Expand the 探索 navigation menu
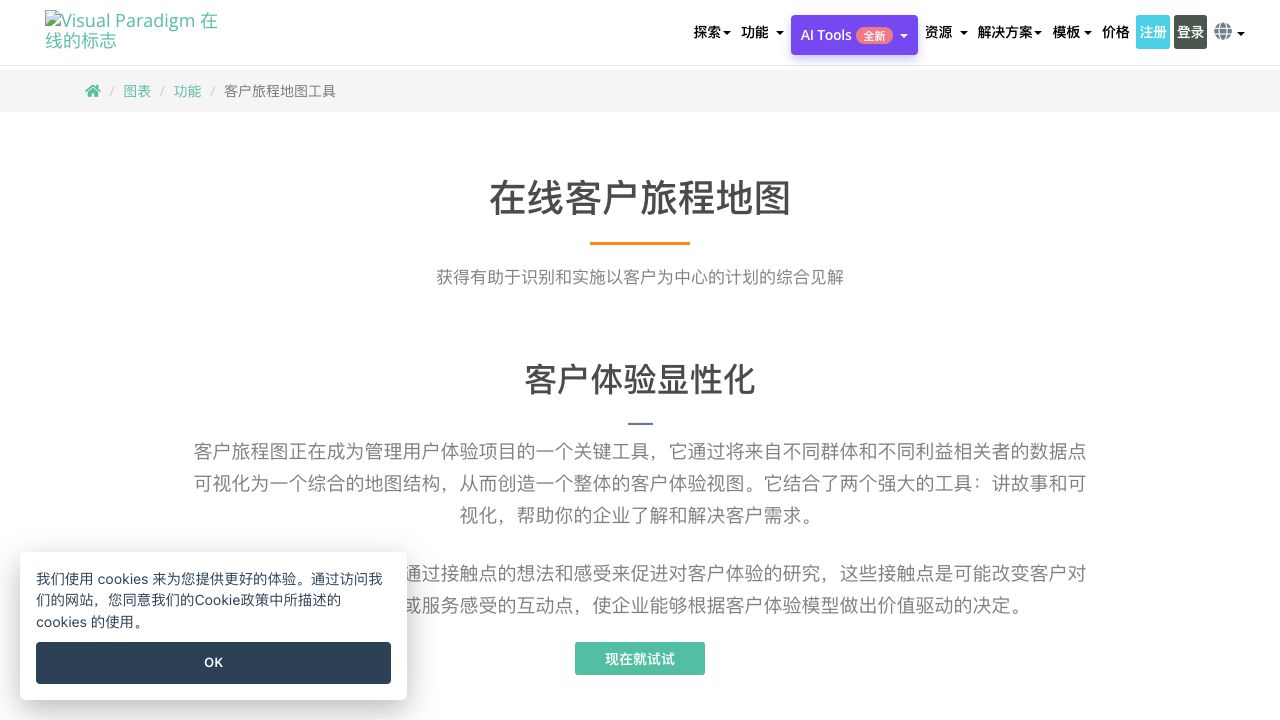This screenshot has width=1280, height=720. coord(712,32)
